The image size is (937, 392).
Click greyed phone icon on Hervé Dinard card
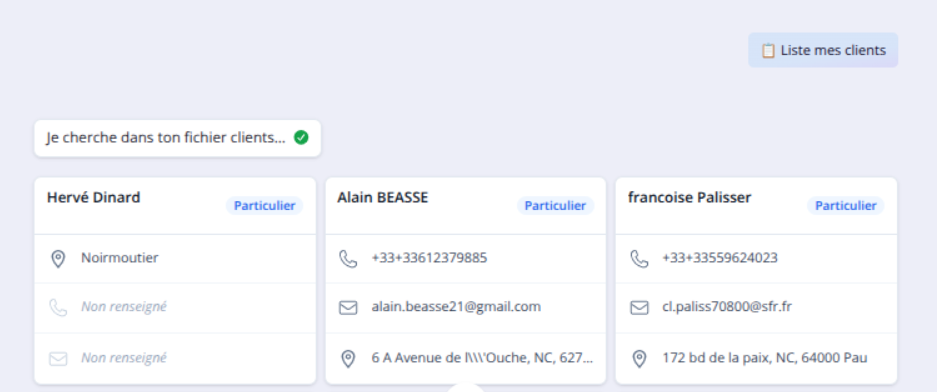[x=58, y=308]
